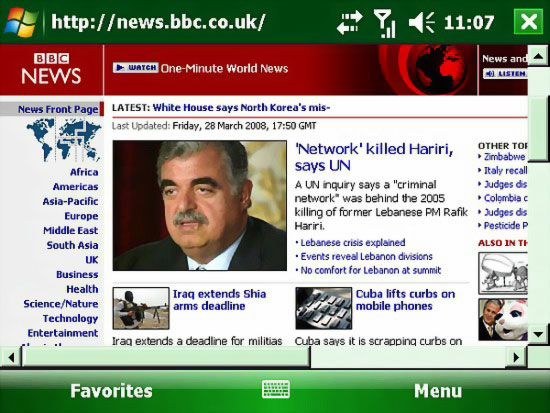The height and width of the screenshot is (413, 550).
Task: Click the address bar URL news.bbc.co.uk
Action: point(158,22)
